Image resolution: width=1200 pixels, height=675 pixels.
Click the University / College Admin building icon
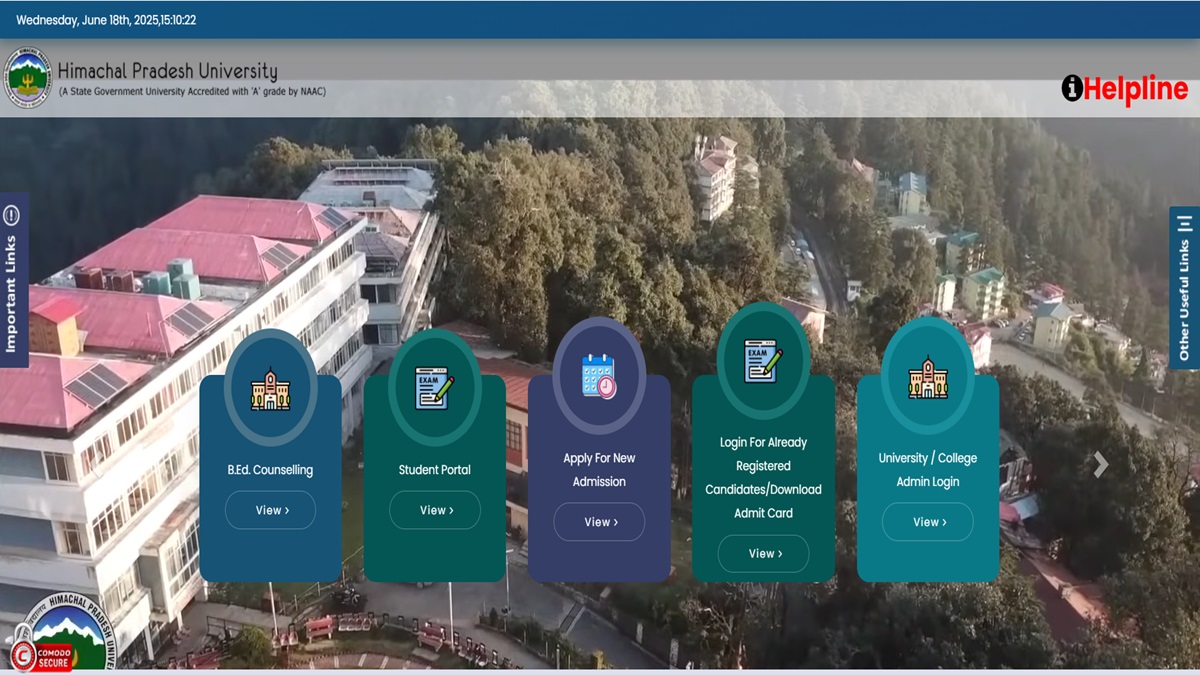tap(928, 376)
